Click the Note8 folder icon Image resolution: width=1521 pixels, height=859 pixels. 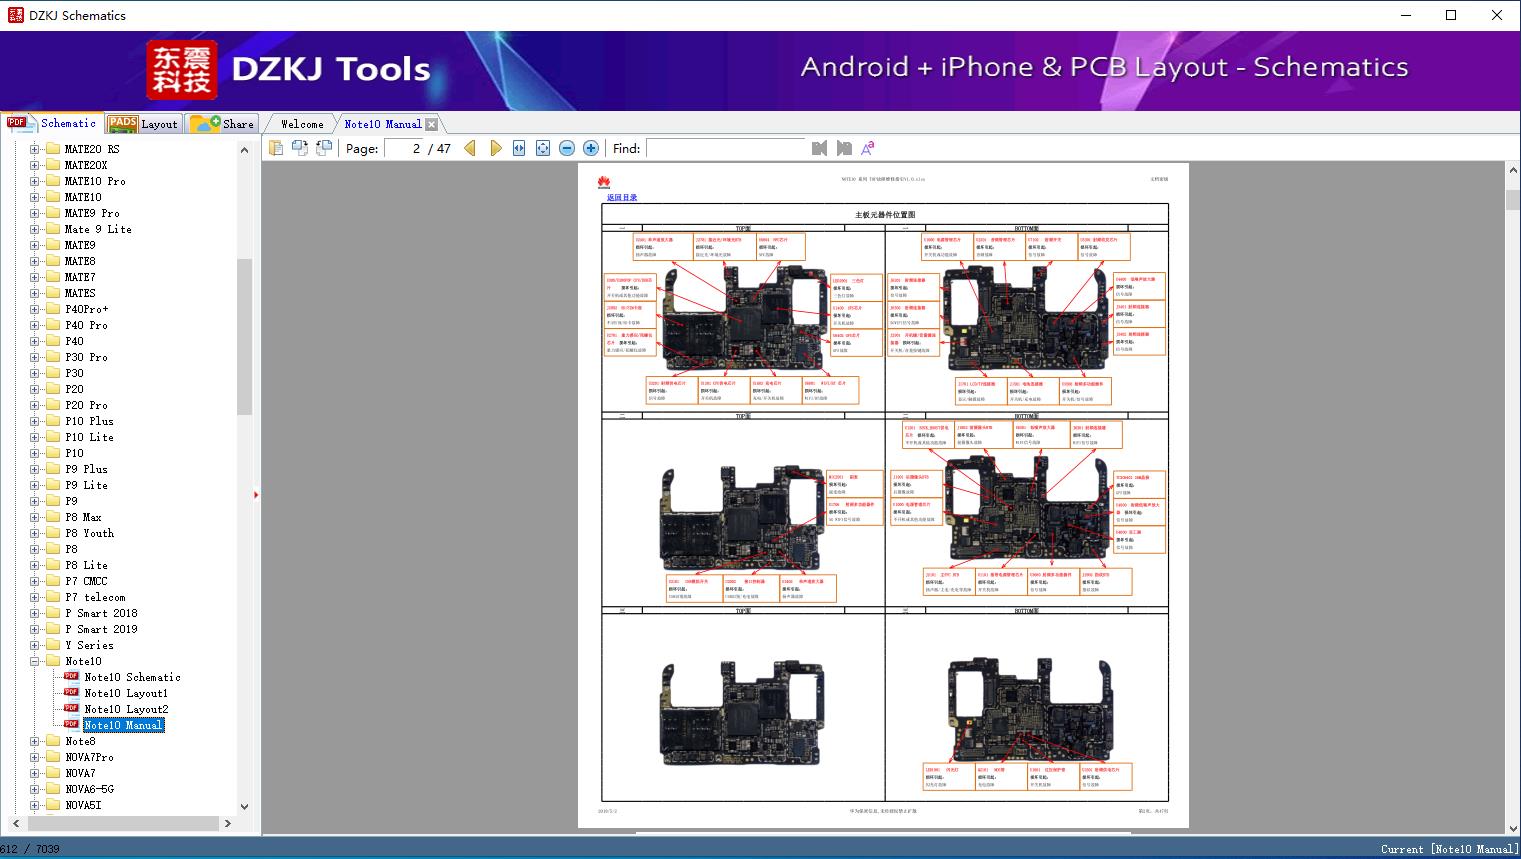[x=53, y=741]
